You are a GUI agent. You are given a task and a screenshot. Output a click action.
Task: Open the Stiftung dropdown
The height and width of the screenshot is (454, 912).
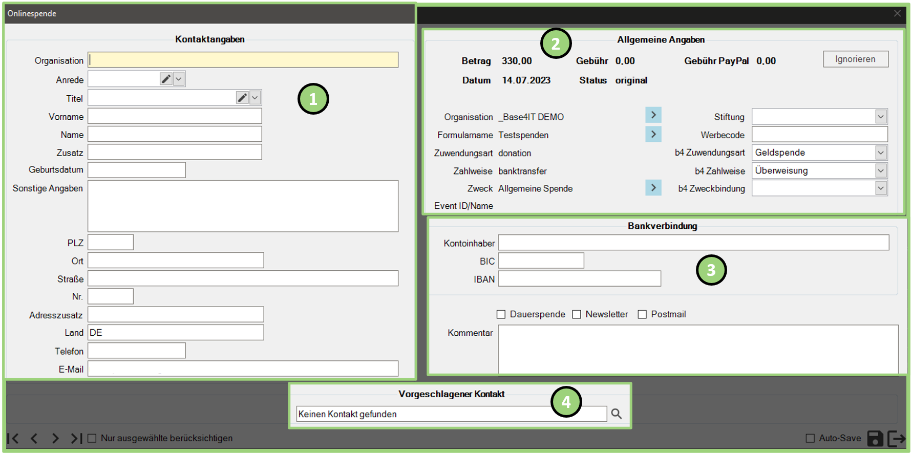click(880, 117)
